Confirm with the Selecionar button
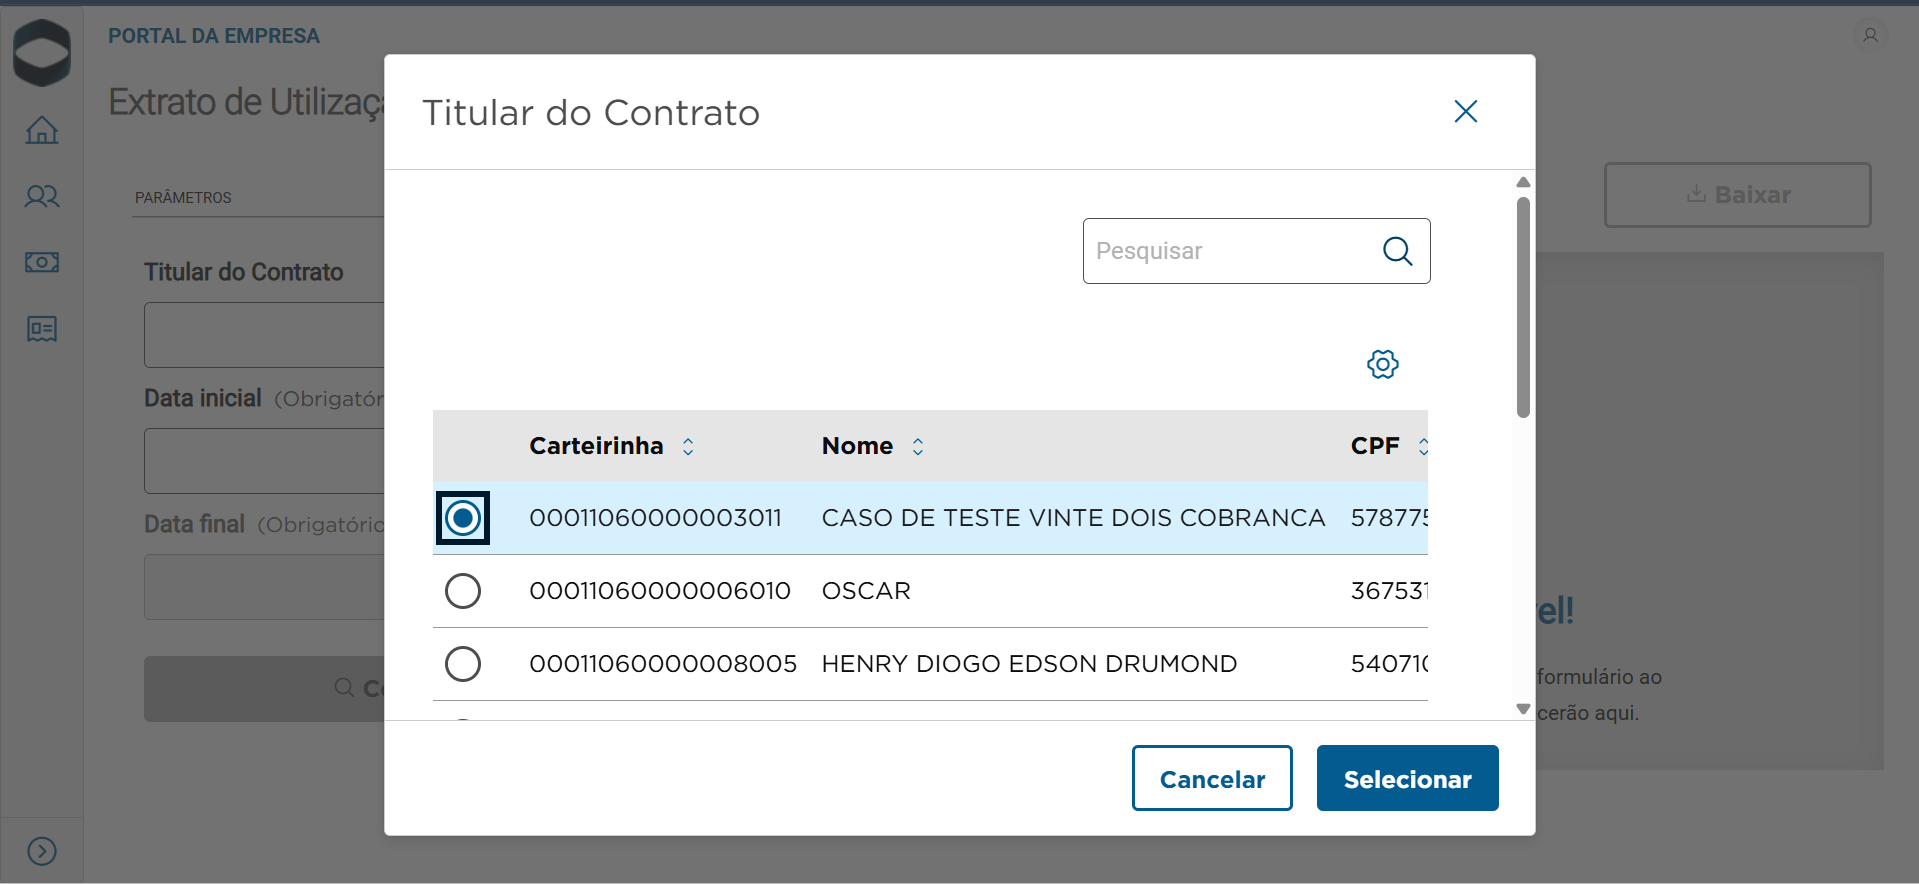This screenshot has width=1919, height=884. tap(1407, 778)
